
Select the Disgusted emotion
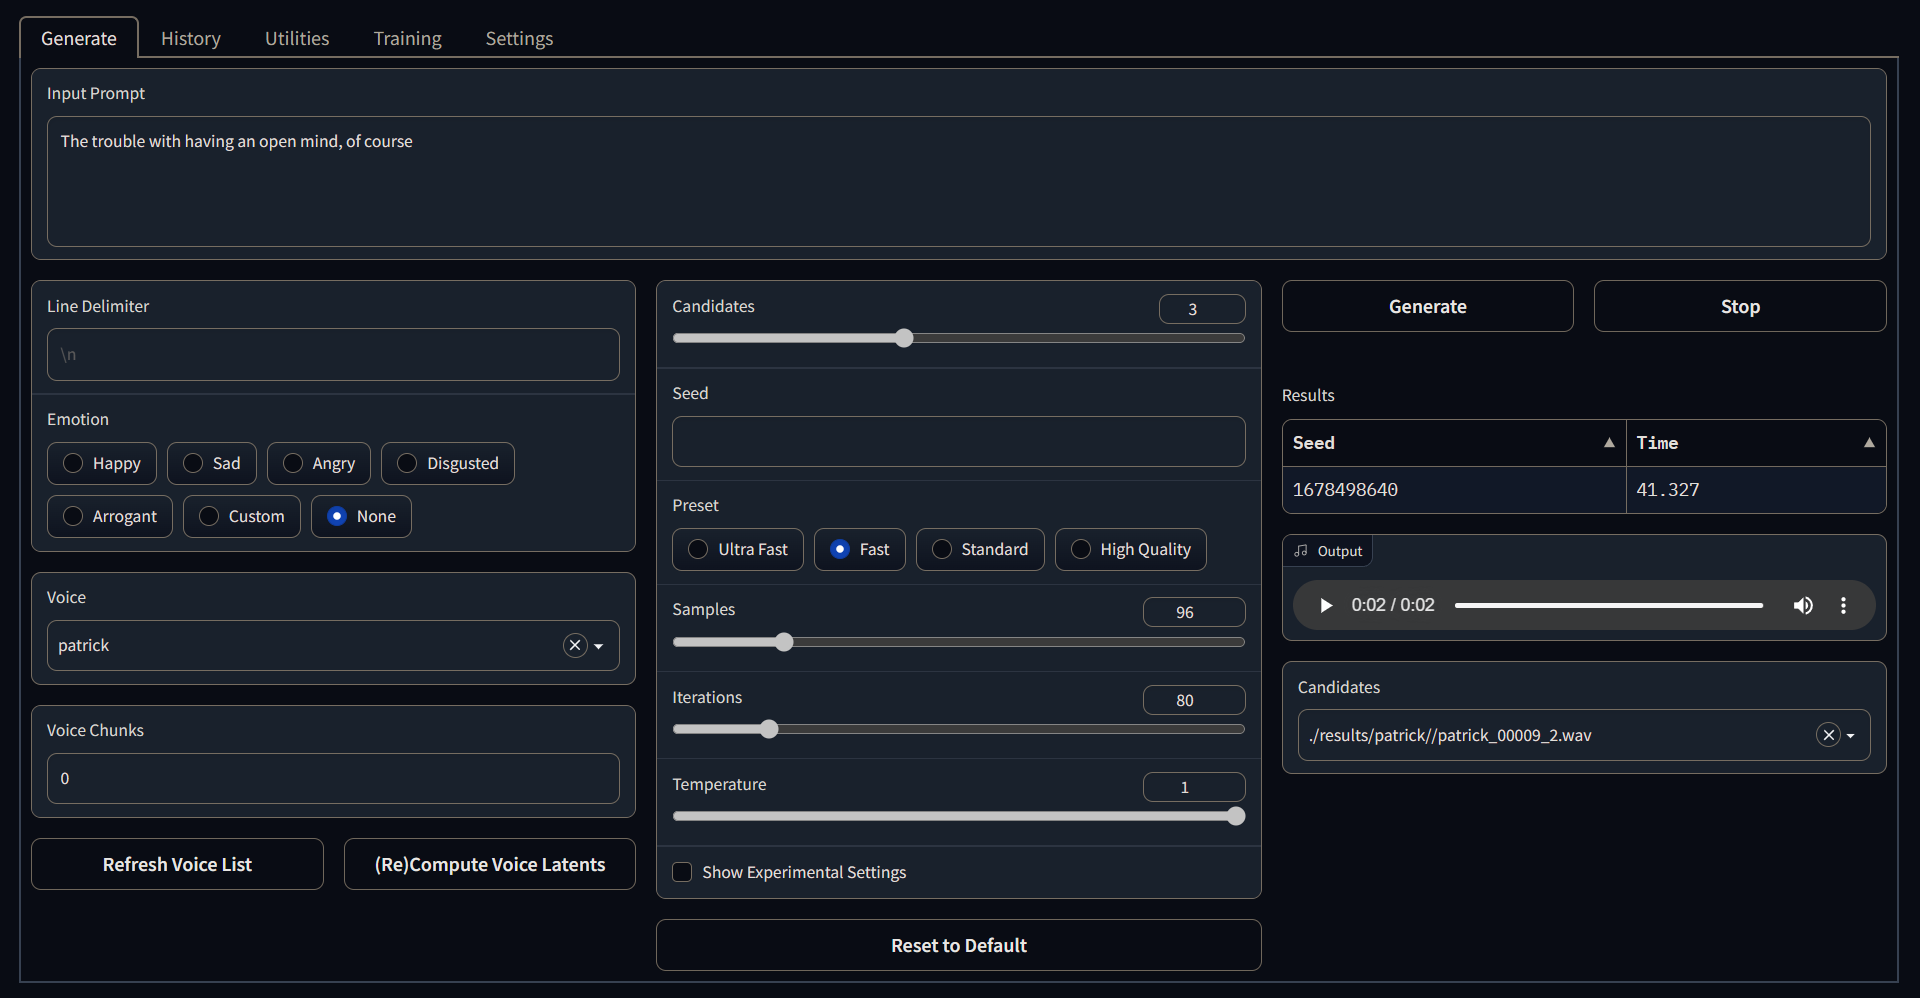tap(448, 463)
